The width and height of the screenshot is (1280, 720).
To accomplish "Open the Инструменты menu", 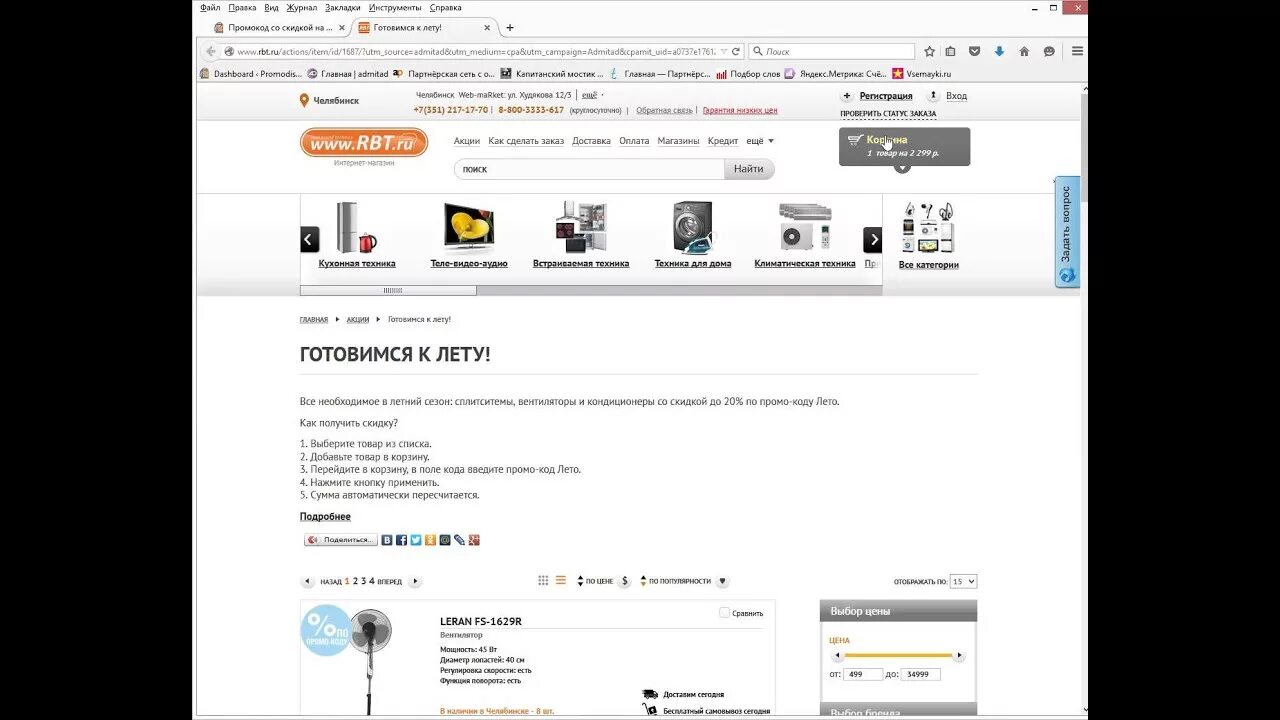I will [395, 7].
